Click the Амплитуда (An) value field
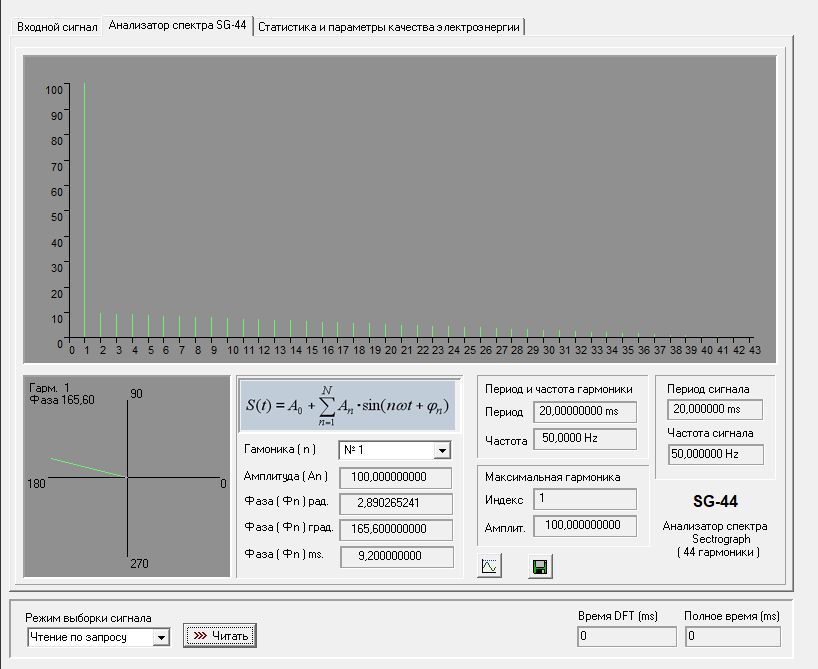This screenshot has height=669, width=818. 396,476
